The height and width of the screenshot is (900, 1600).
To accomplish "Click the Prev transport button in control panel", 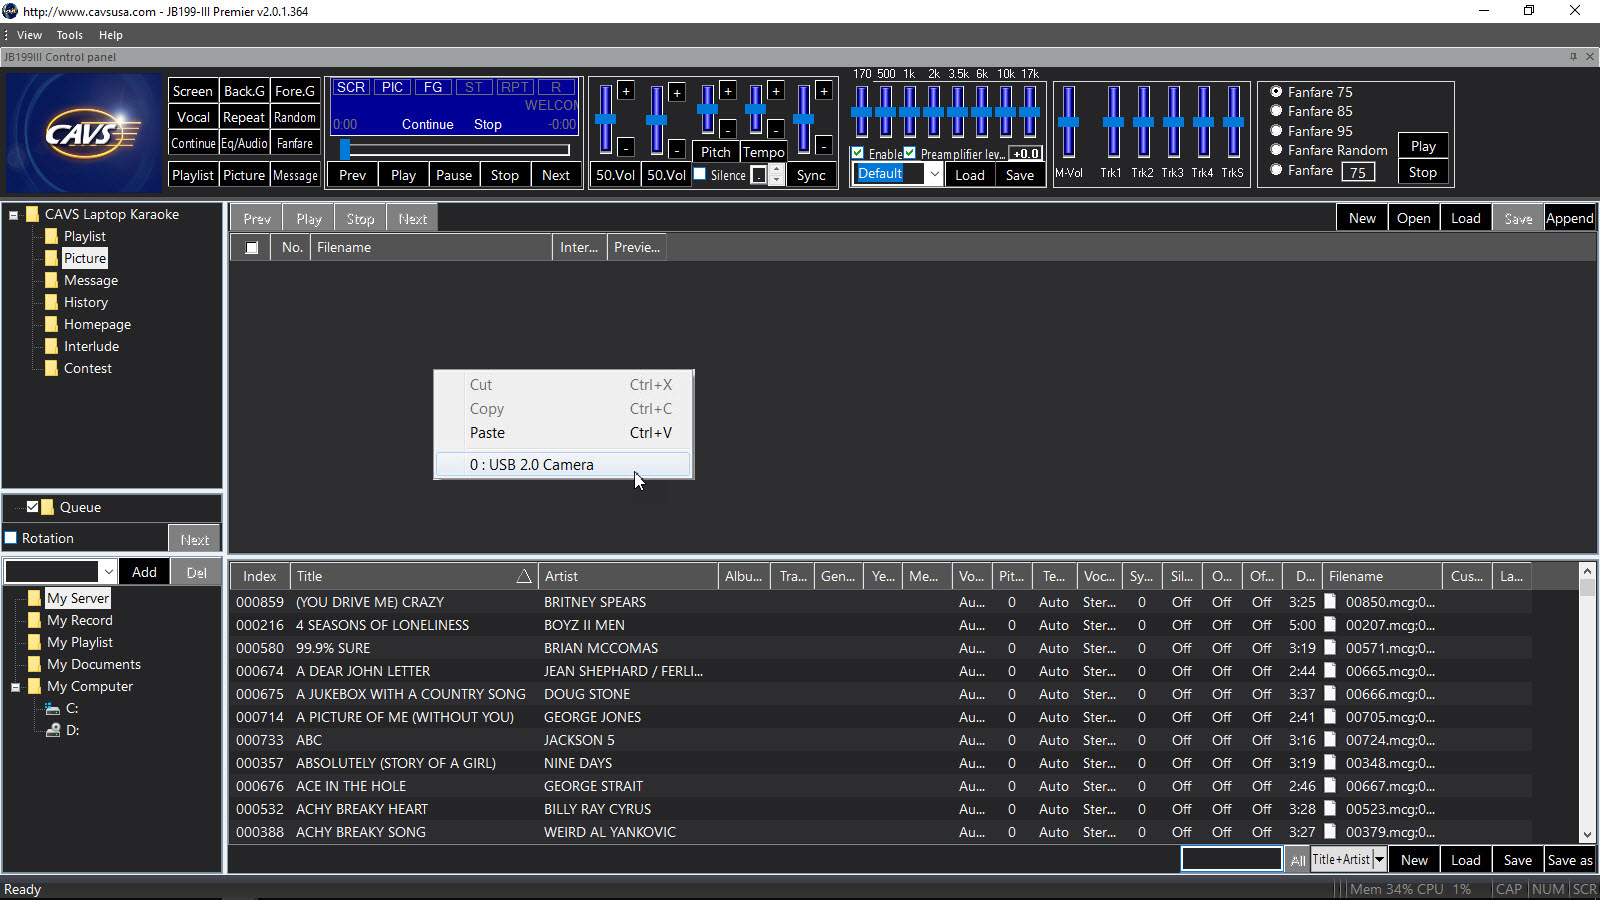I will (353, 175).
